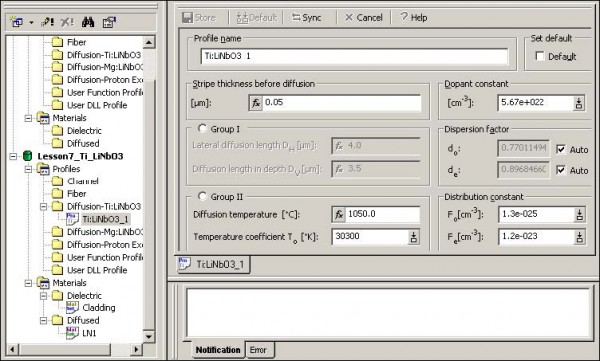Click the F_e distribution constant field
Screen dimensions: 600x361
pyautogui.click(x=536, y=237)
